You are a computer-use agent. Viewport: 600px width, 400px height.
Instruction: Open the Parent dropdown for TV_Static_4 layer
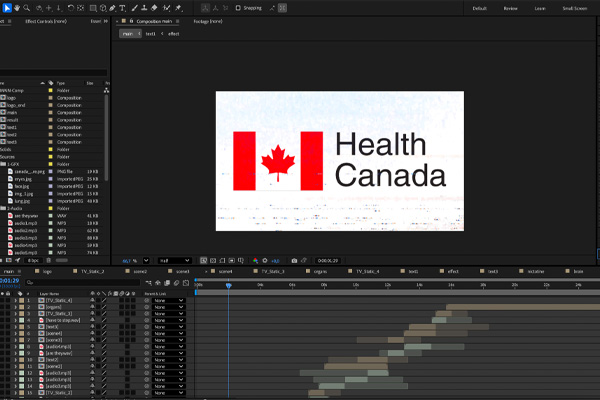168,300
